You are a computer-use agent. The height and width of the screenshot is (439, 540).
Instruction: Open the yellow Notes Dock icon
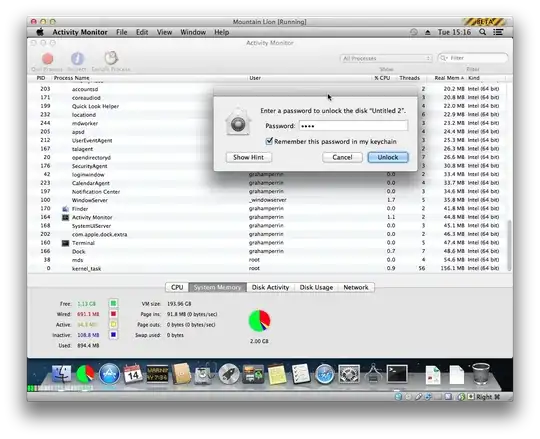(277, 374)
